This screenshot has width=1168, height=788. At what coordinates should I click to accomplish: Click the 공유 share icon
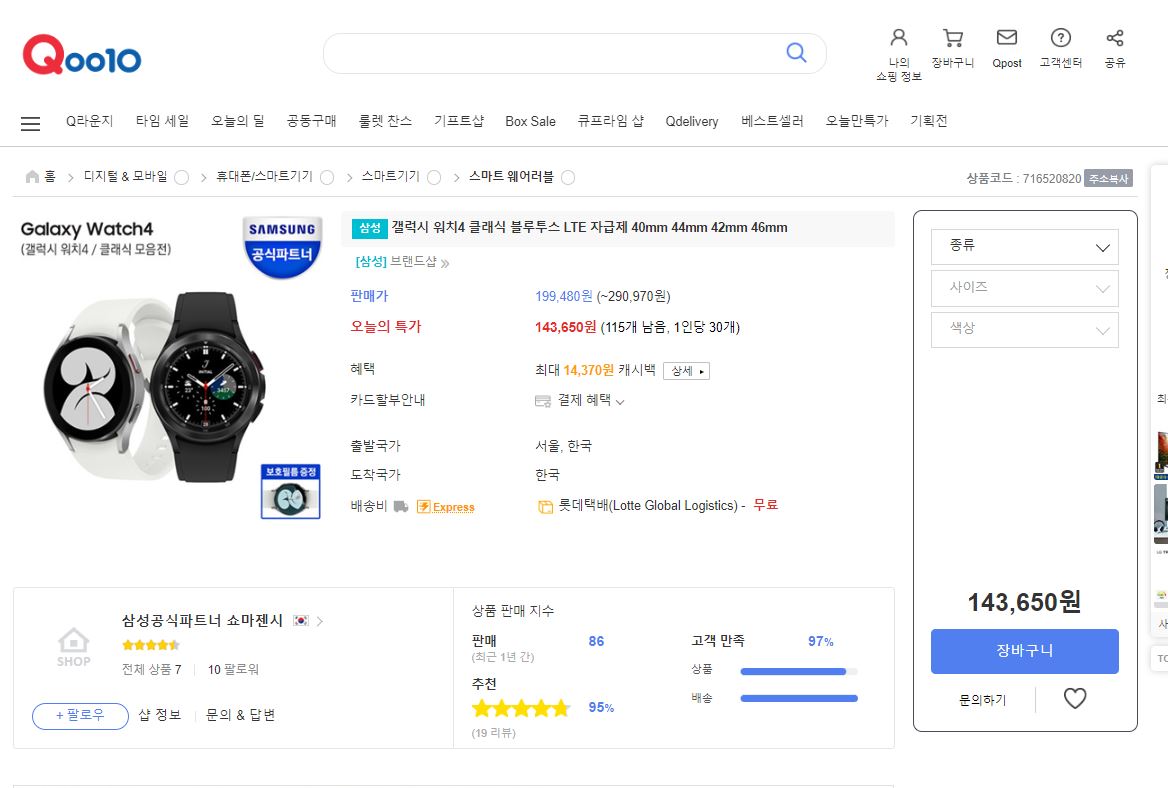click(1115, 37)
